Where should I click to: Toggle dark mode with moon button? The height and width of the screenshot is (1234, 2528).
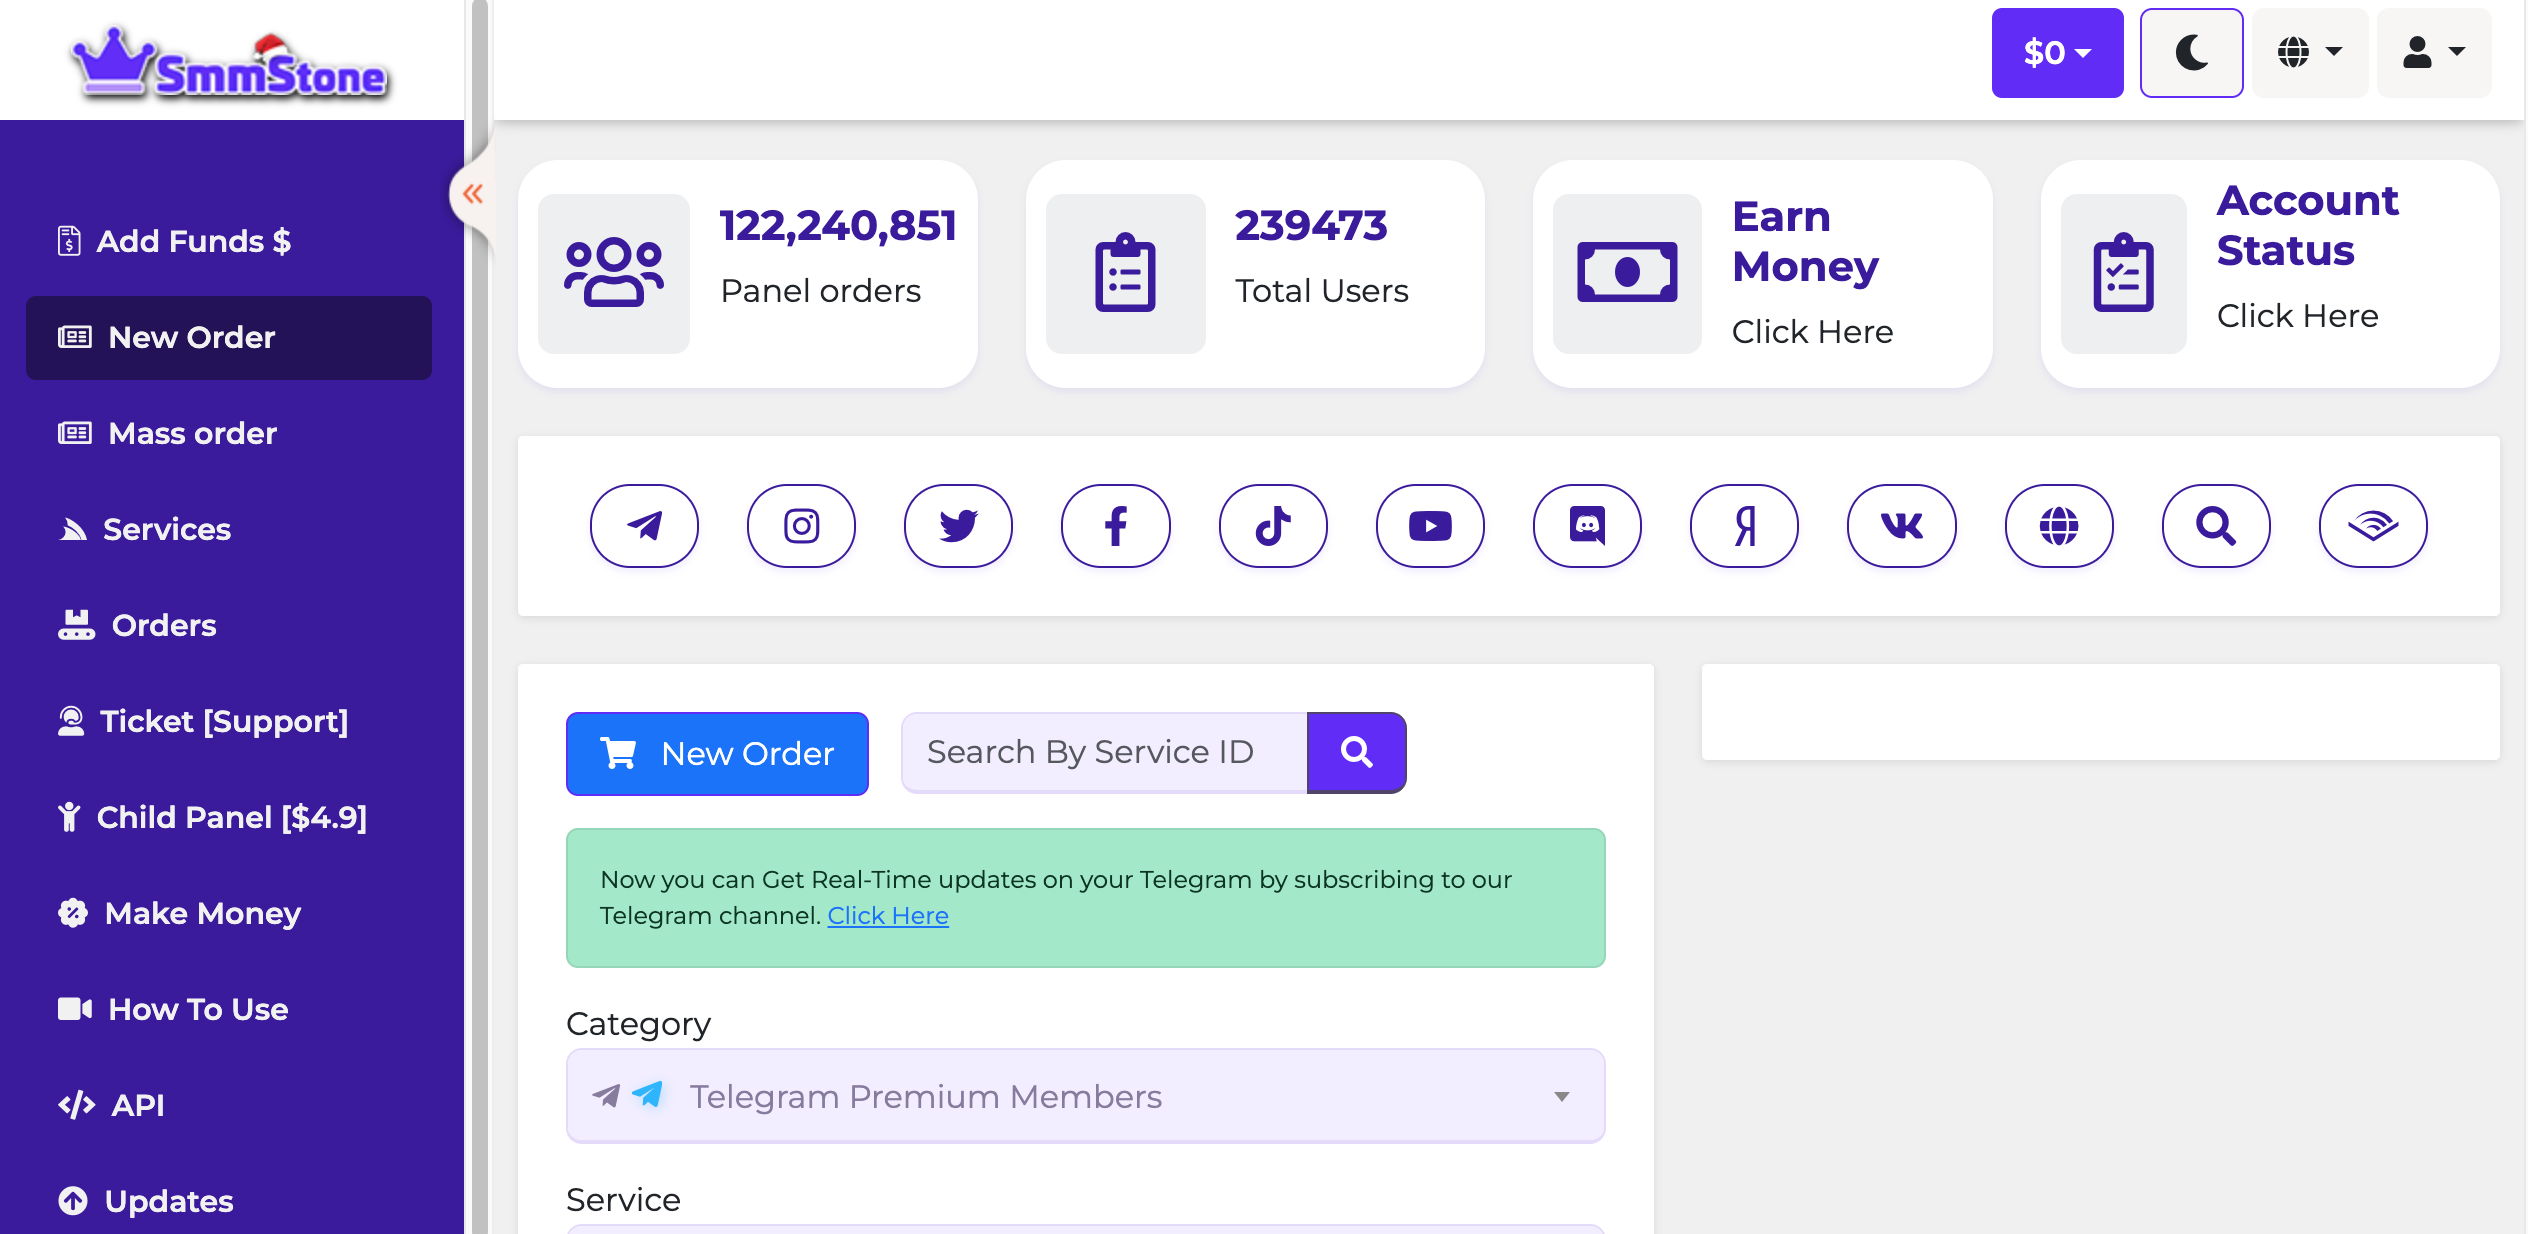tap(2191, 53)
